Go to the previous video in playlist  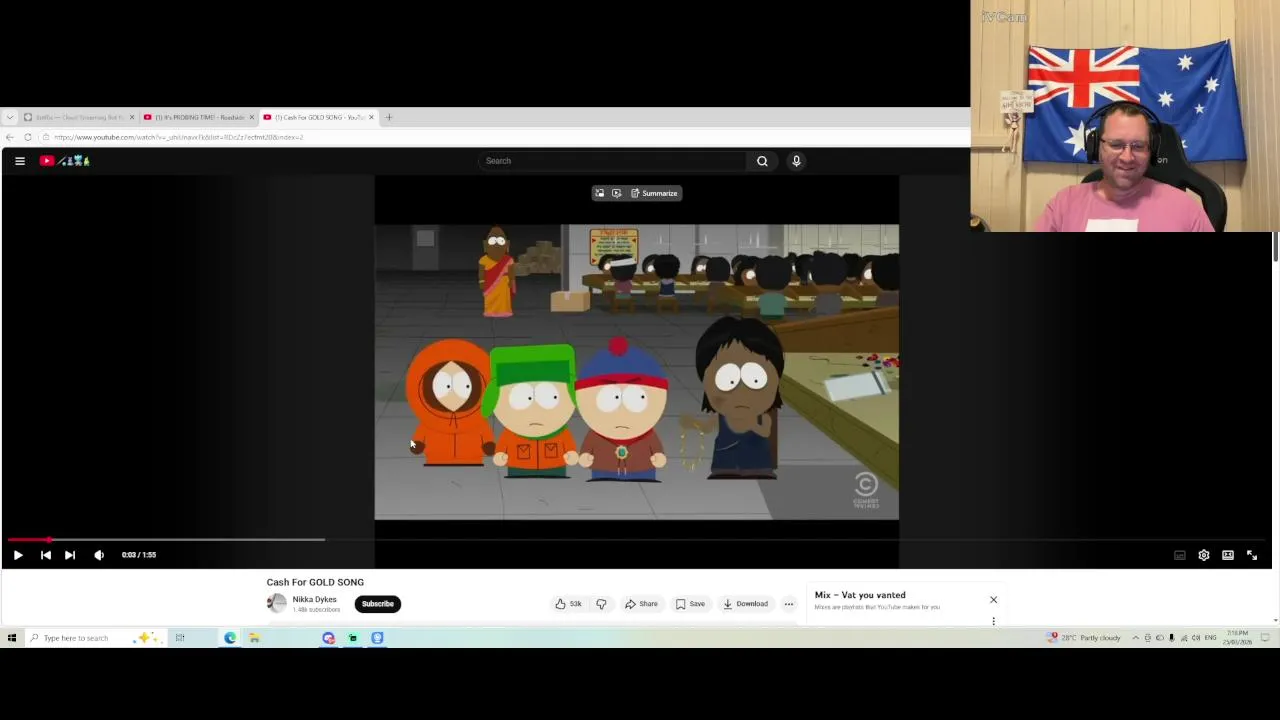tap(46, 555)
